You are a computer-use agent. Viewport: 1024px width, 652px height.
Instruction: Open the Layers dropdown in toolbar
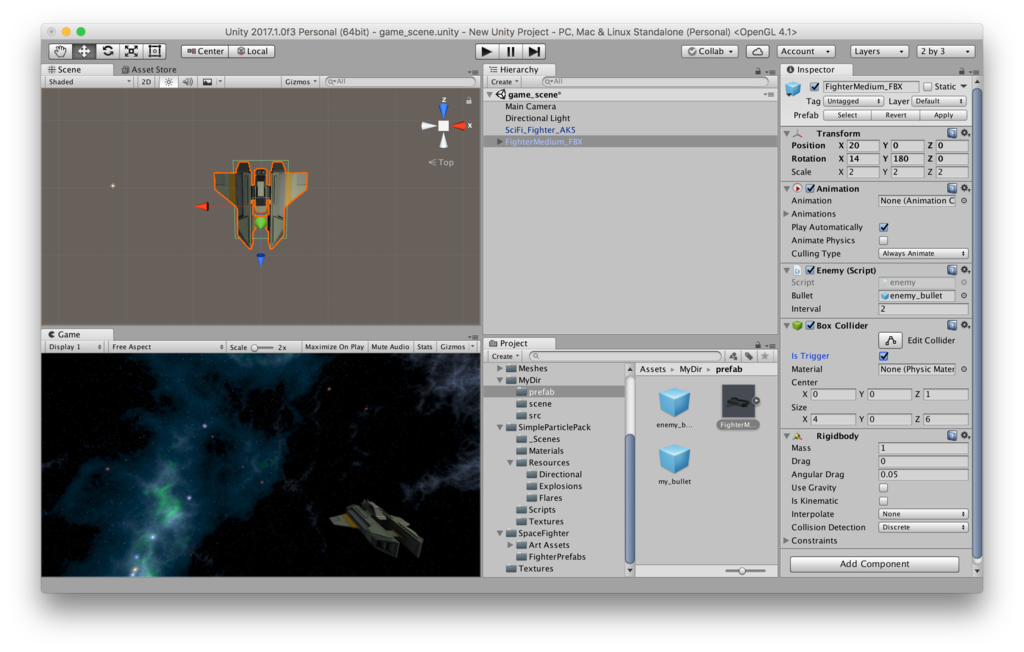click(x=878, y=51)
